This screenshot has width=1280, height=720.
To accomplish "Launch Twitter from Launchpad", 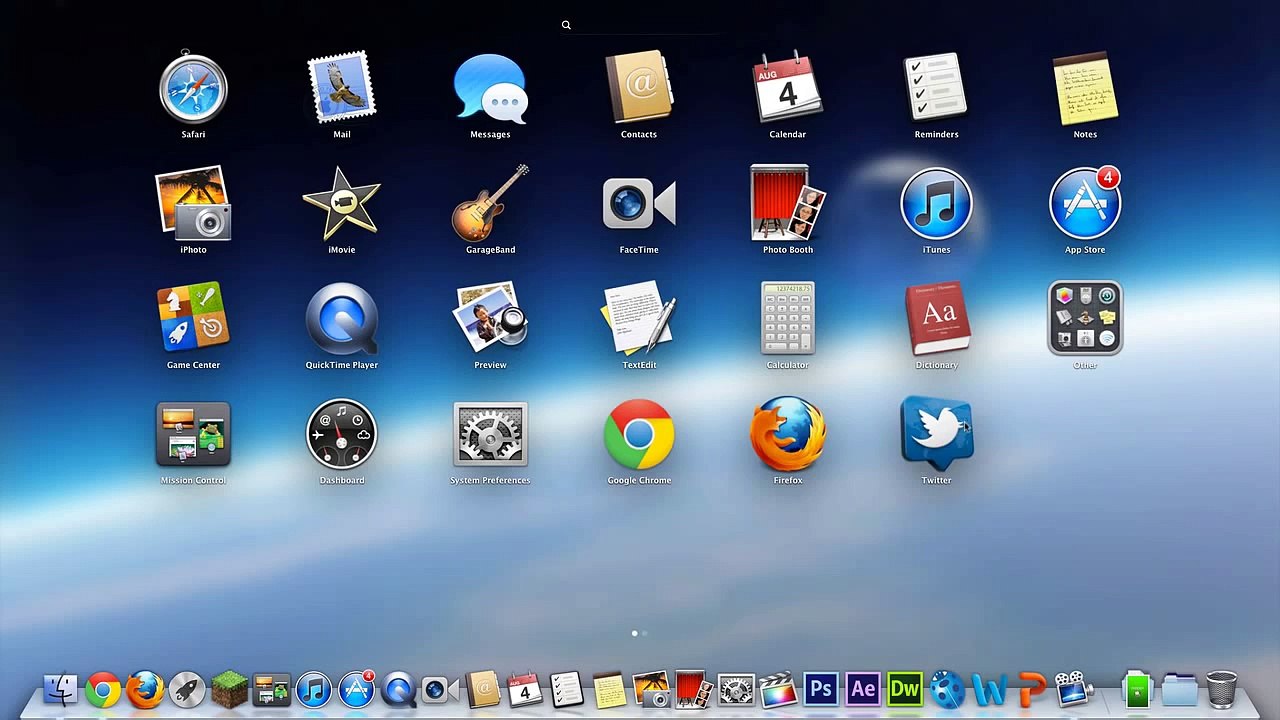I will (x=936, y=435).
